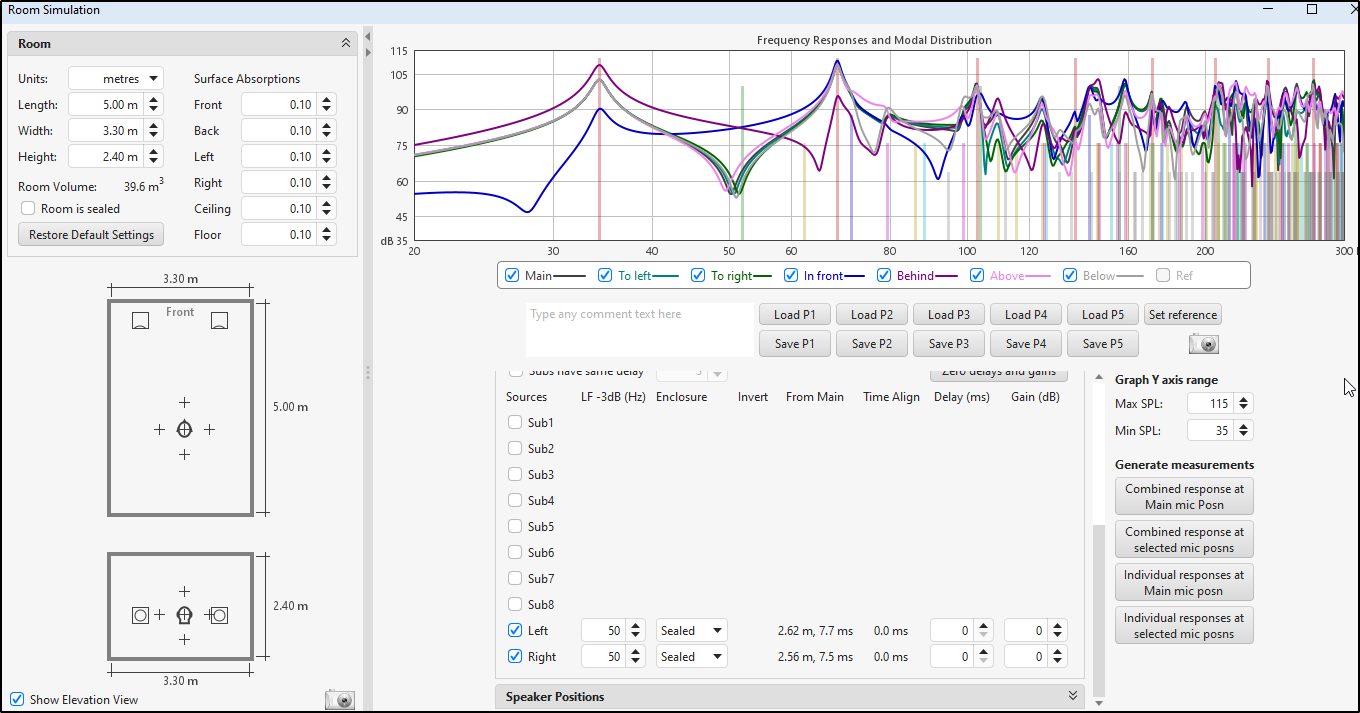
Task: Click the comment text field
Action: coord(640,330)
